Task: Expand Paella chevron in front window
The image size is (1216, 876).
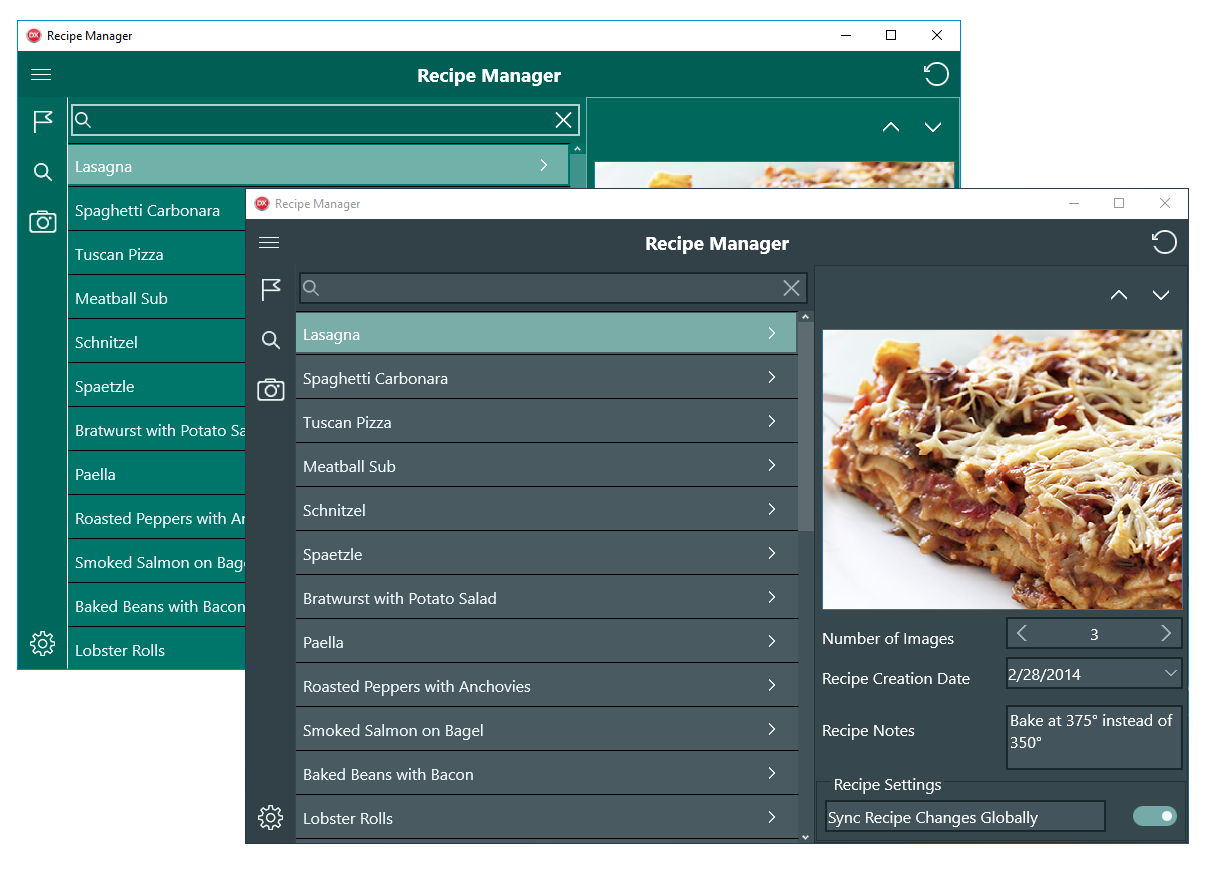Action: pyautogui.click(x=772, y=641)
